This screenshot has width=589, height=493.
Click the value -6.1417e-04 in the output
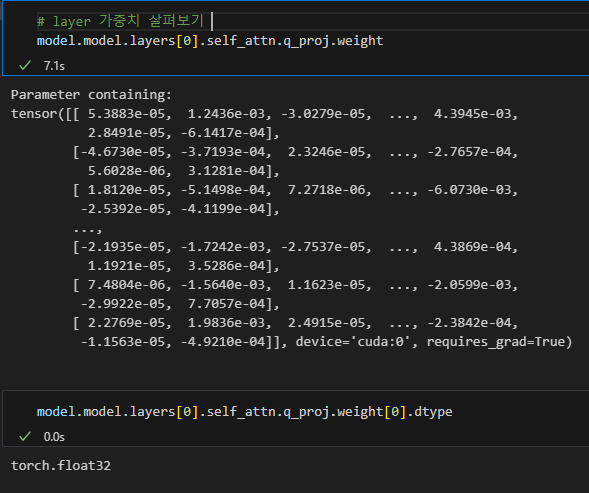(x=223, y=133)
